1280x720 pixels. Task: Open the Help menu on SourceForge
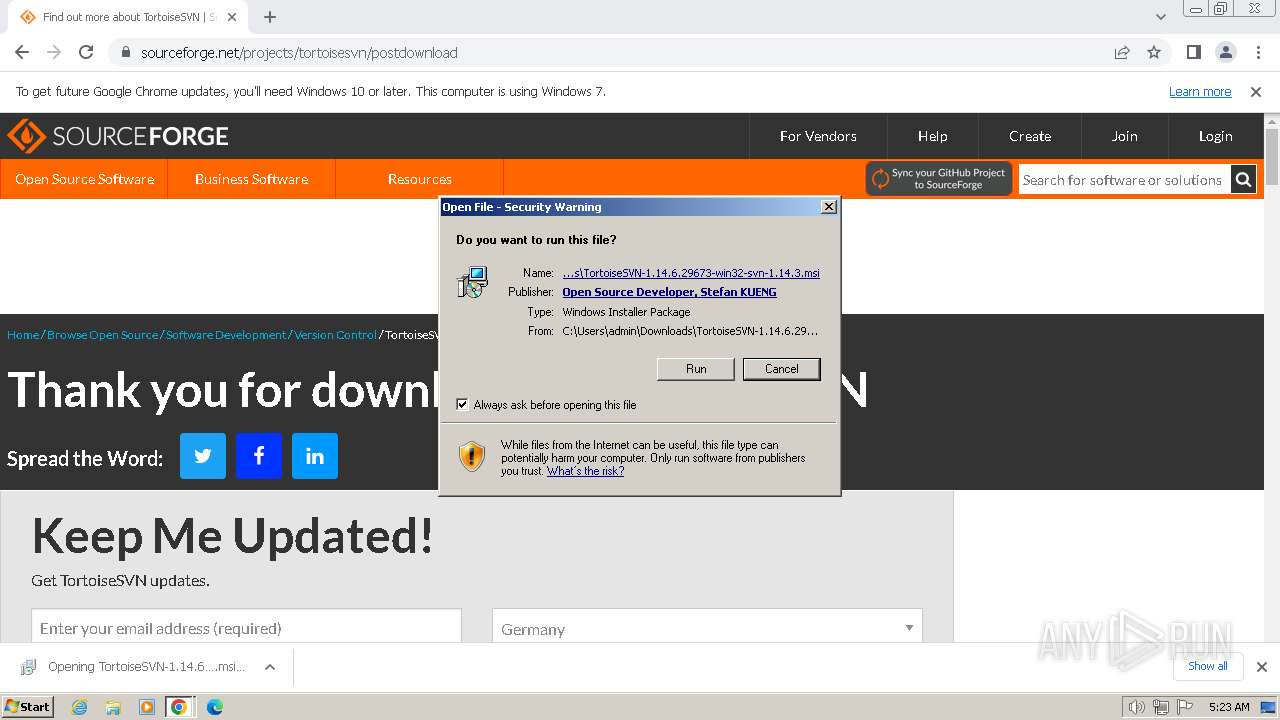pyautogui.click(x=933, y=136)
